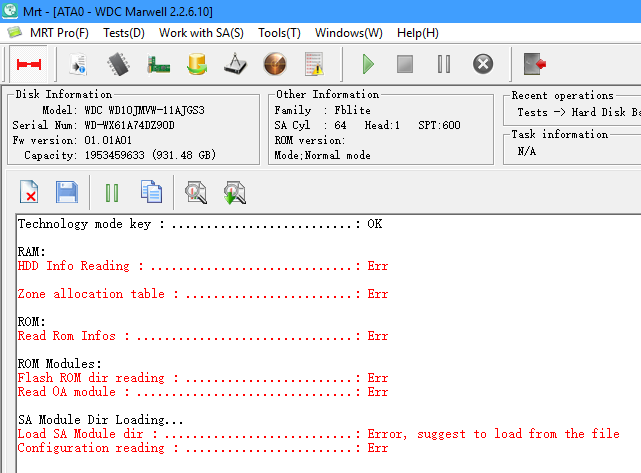Click the Technology mode key OK log line
Screen dimensions: 641x473
pos(200,224)
